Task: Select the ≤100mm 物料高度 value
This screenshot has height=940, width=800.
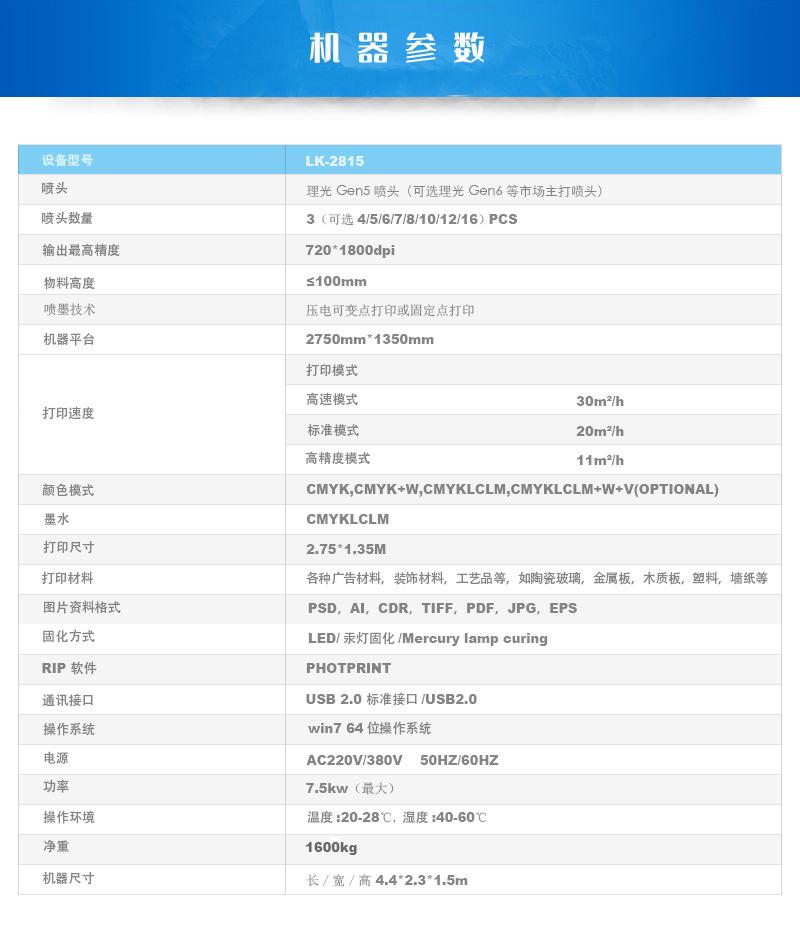Action: (330, 281)
